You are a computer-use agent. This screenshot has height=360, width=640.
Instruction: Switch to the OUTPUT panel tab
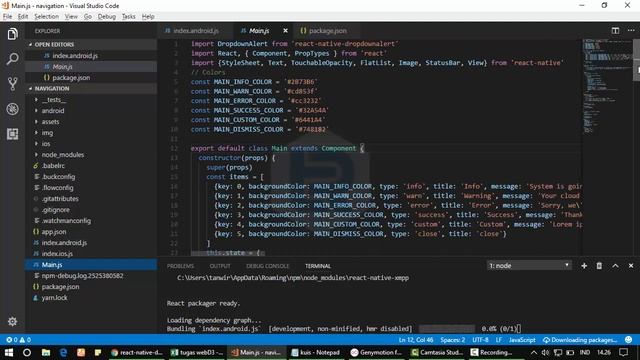[x=220, y=266]
